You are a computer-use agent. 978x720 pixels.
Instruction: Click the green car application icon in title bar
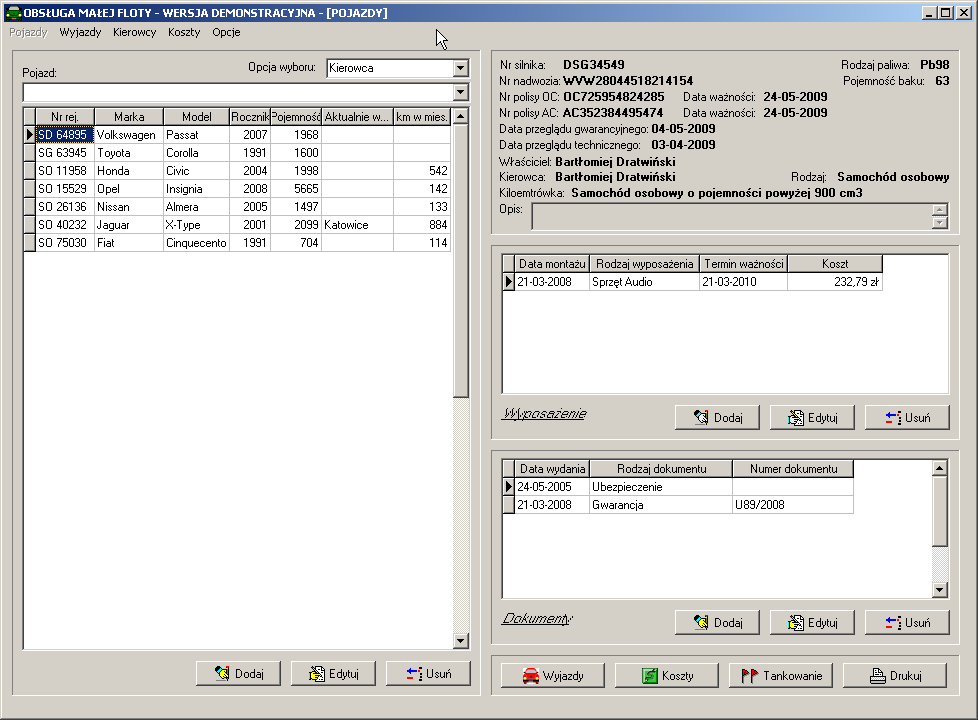[13, 12]
